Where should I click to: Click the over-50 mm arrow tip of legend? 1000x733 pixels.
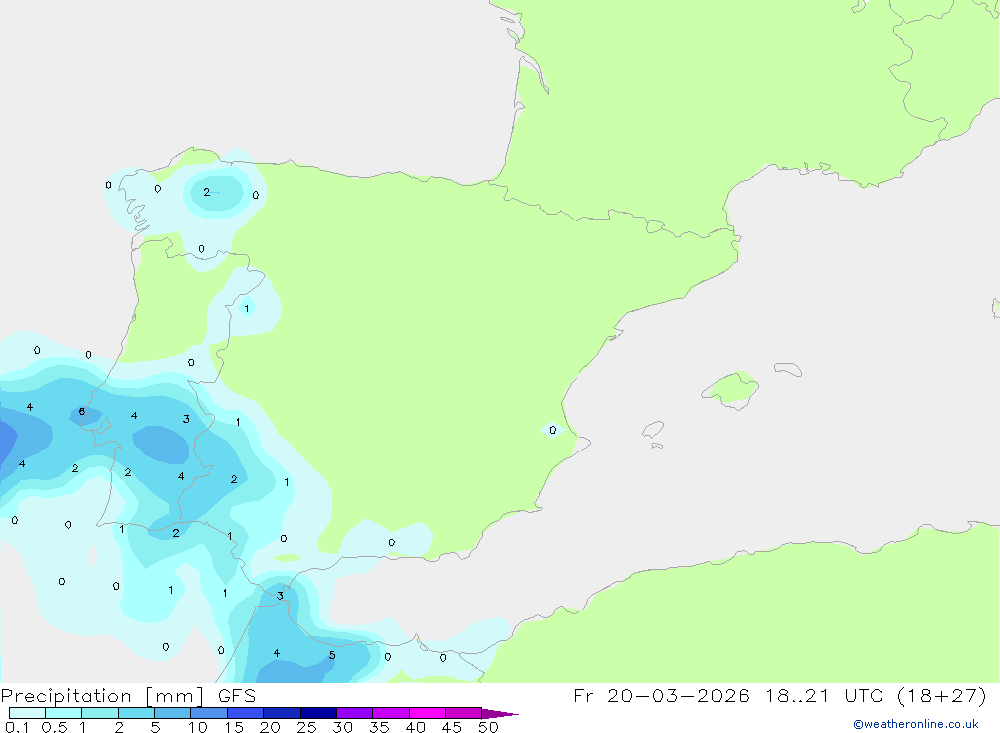pos(499,713)
